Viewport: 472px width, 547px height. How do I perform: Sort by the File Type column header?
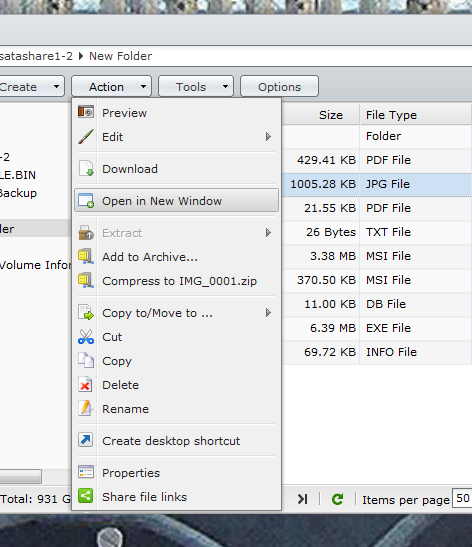point(416,115)
